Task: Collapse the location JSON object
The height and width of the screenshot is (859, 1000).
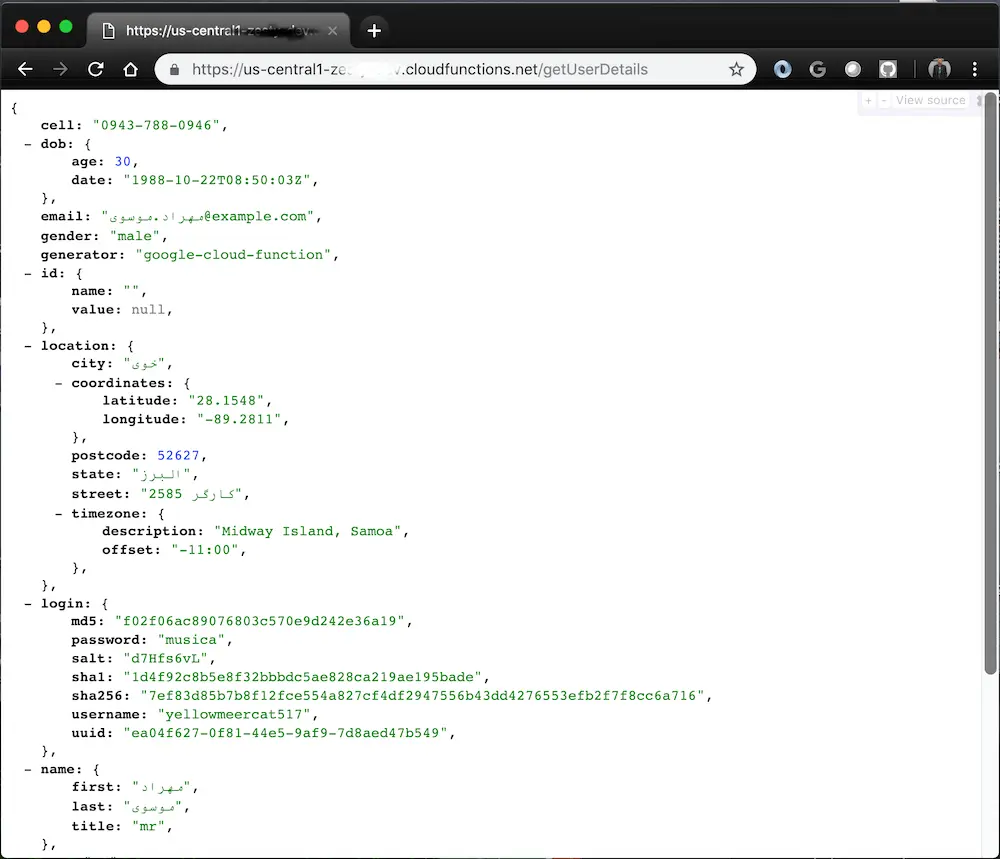Action: [x=28, y=345]
